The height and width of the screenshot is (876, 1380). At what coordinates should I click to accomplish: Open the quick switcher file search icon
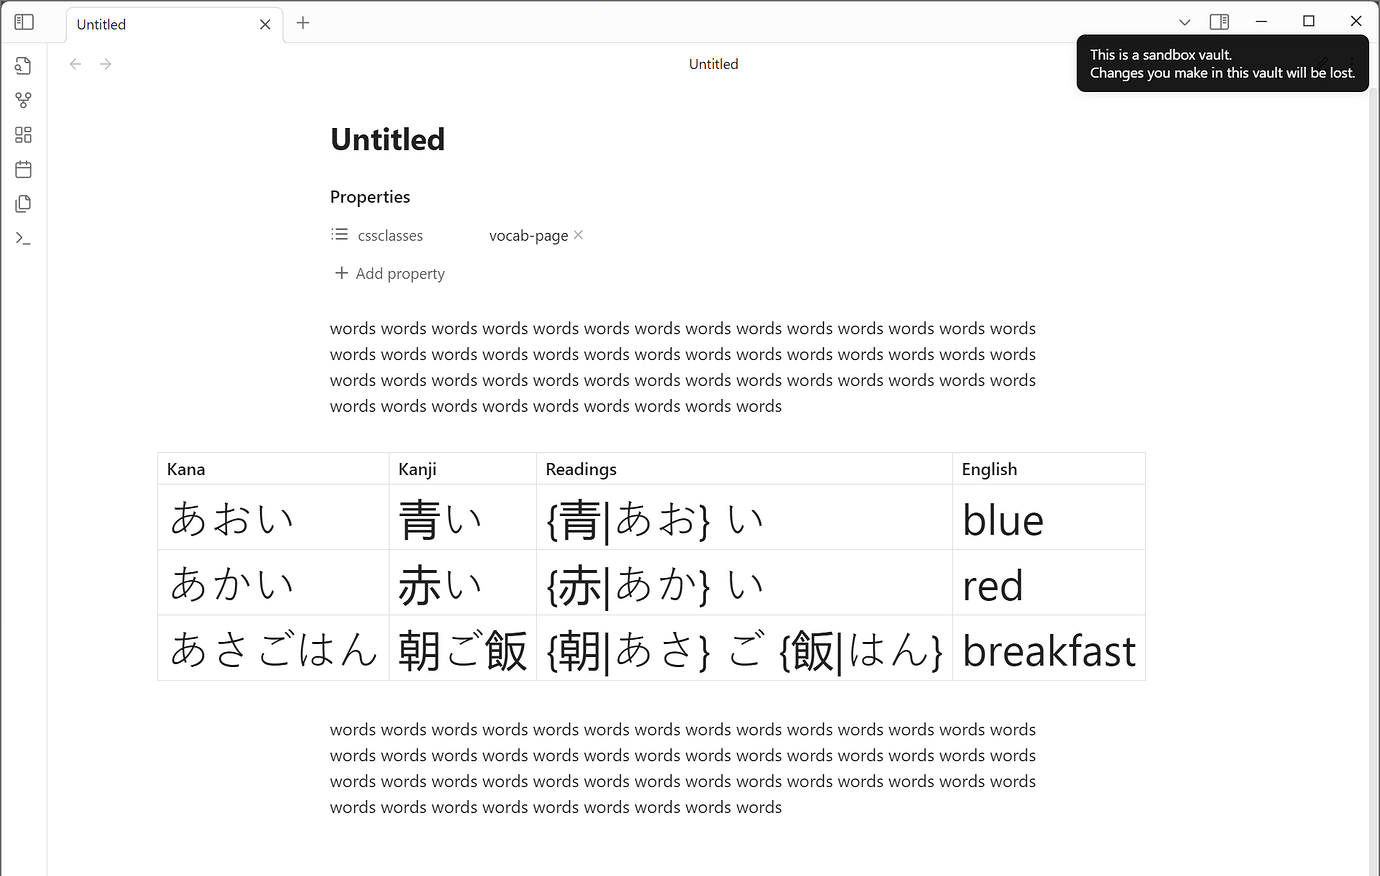24,66
